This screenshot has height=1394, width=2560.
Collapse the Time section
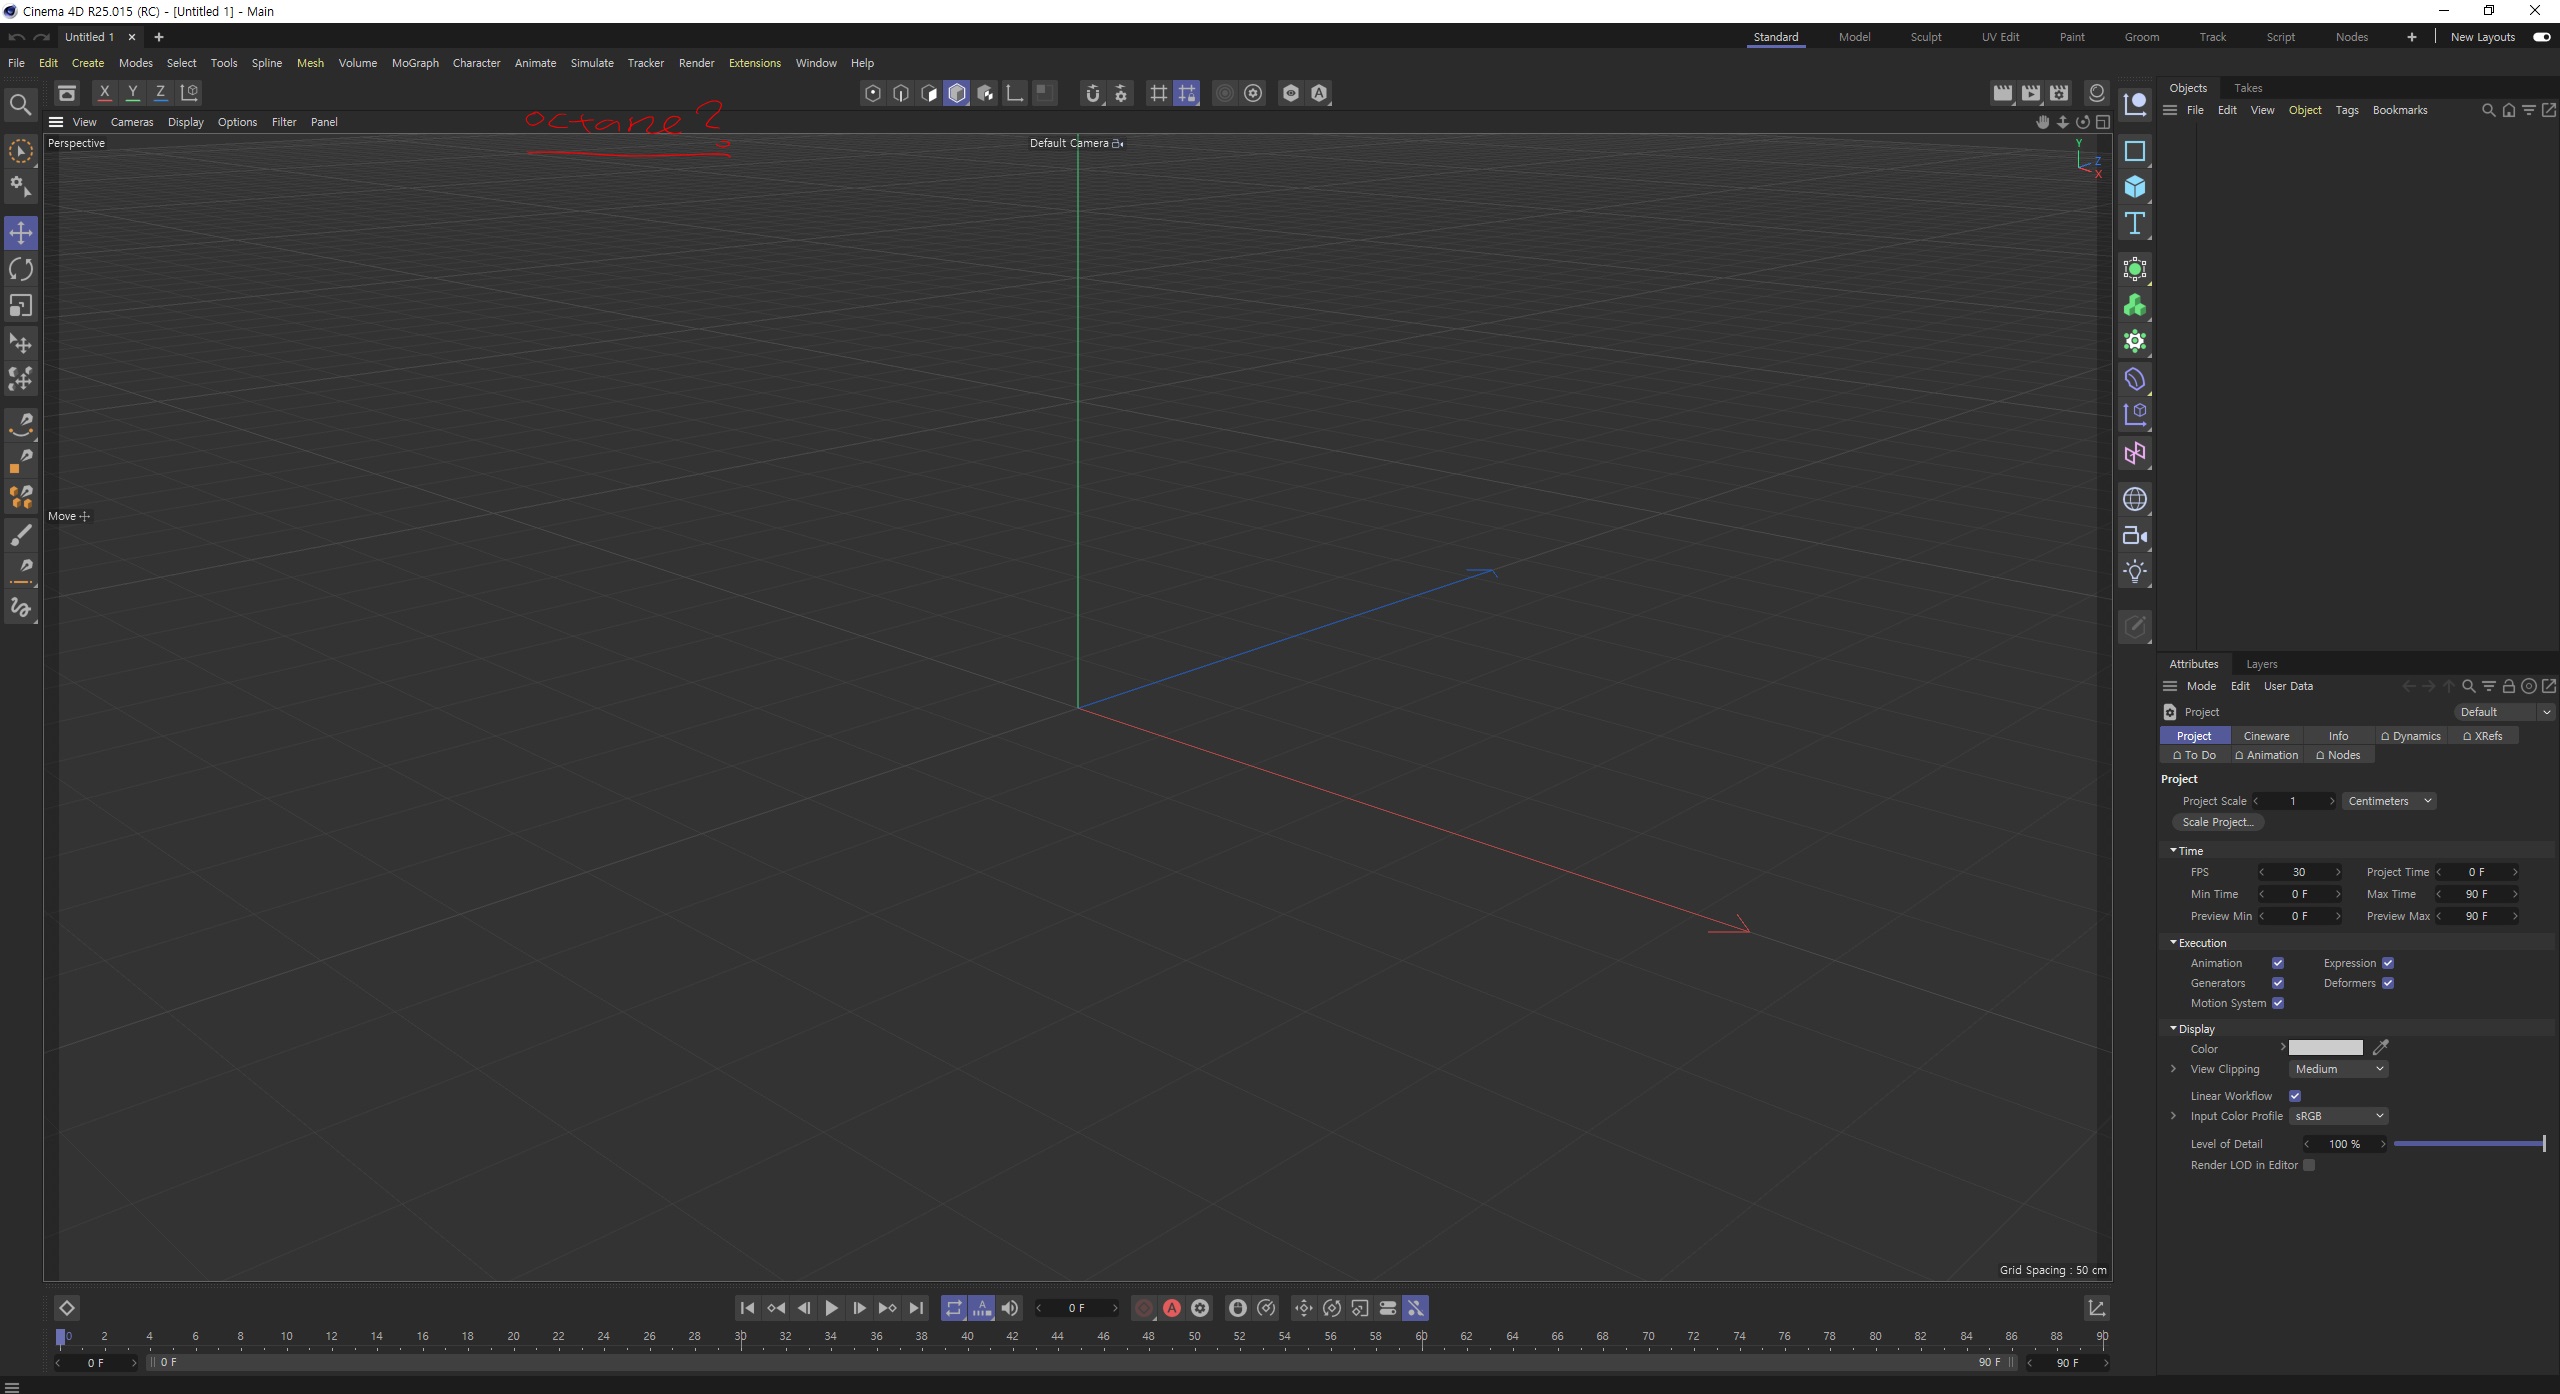click(2173, 851)
